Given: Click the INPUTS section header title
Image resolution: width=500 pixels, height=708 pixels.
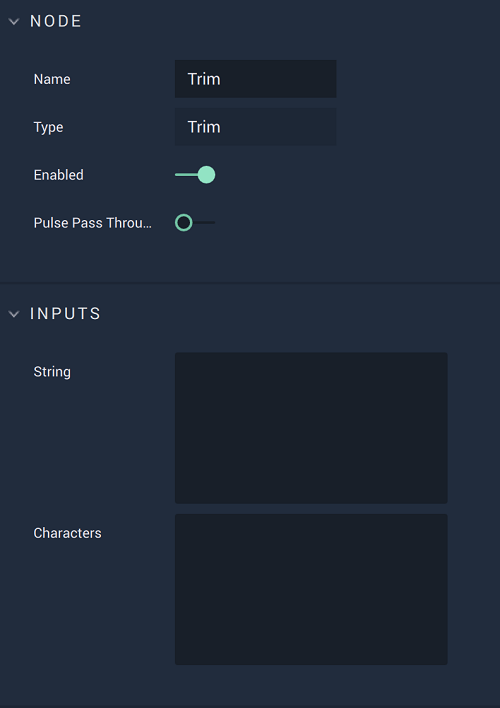Looking at the screenshot, I should click(65, 314).
